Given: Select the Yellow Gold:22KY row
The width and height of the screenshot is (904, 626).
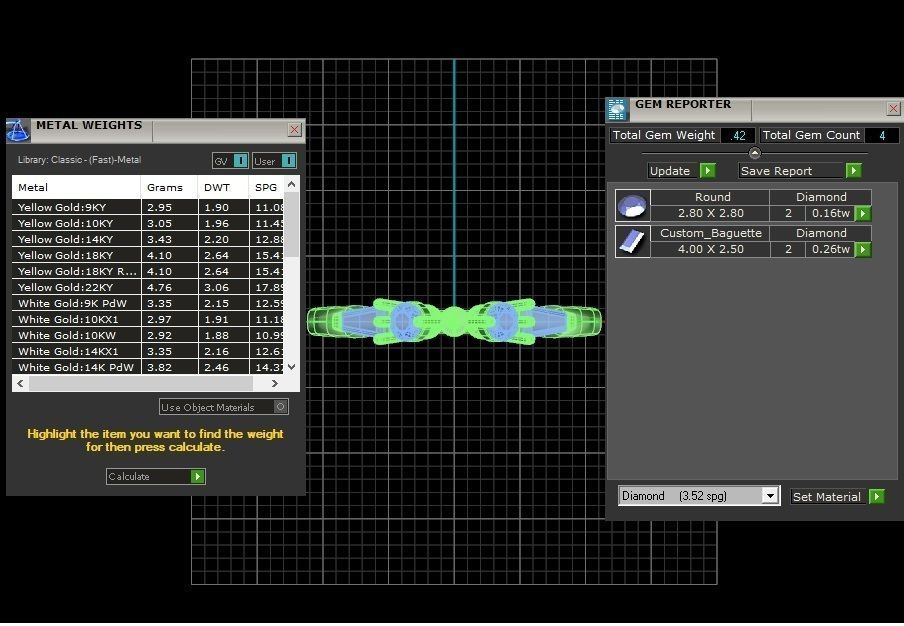Looking at the screenshot, I should pyautogui.click(x=148, y=287).
